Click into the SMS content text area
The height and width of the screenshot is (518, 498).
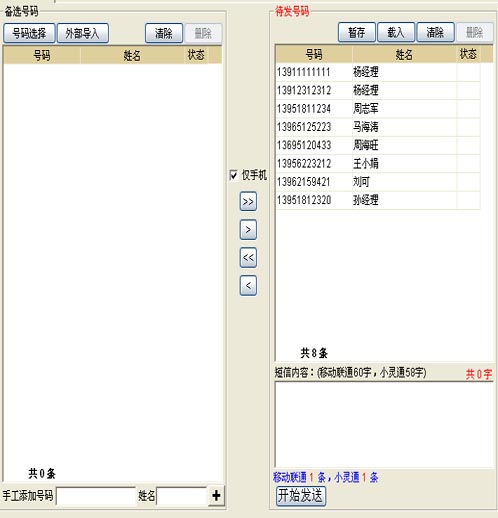tap(384, 424)
